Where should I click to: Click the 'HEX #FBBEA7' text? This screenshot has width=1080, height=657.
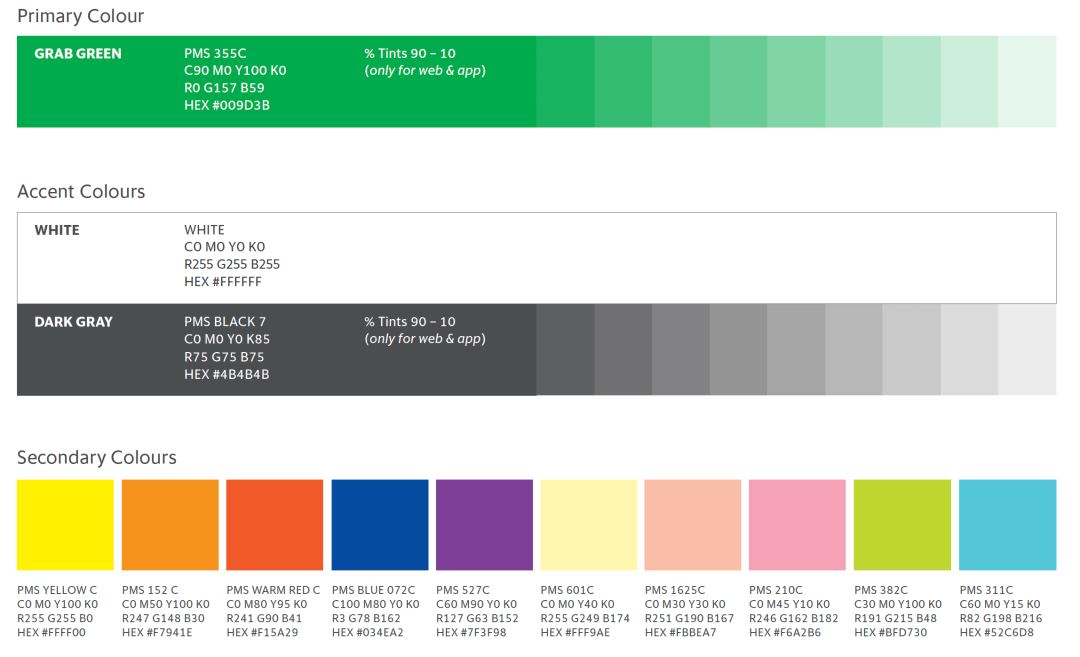681,632
